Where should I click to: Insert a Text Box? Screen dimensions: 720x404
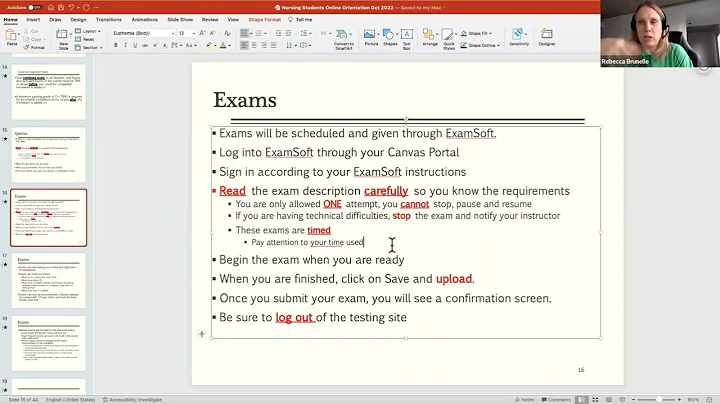406,39
